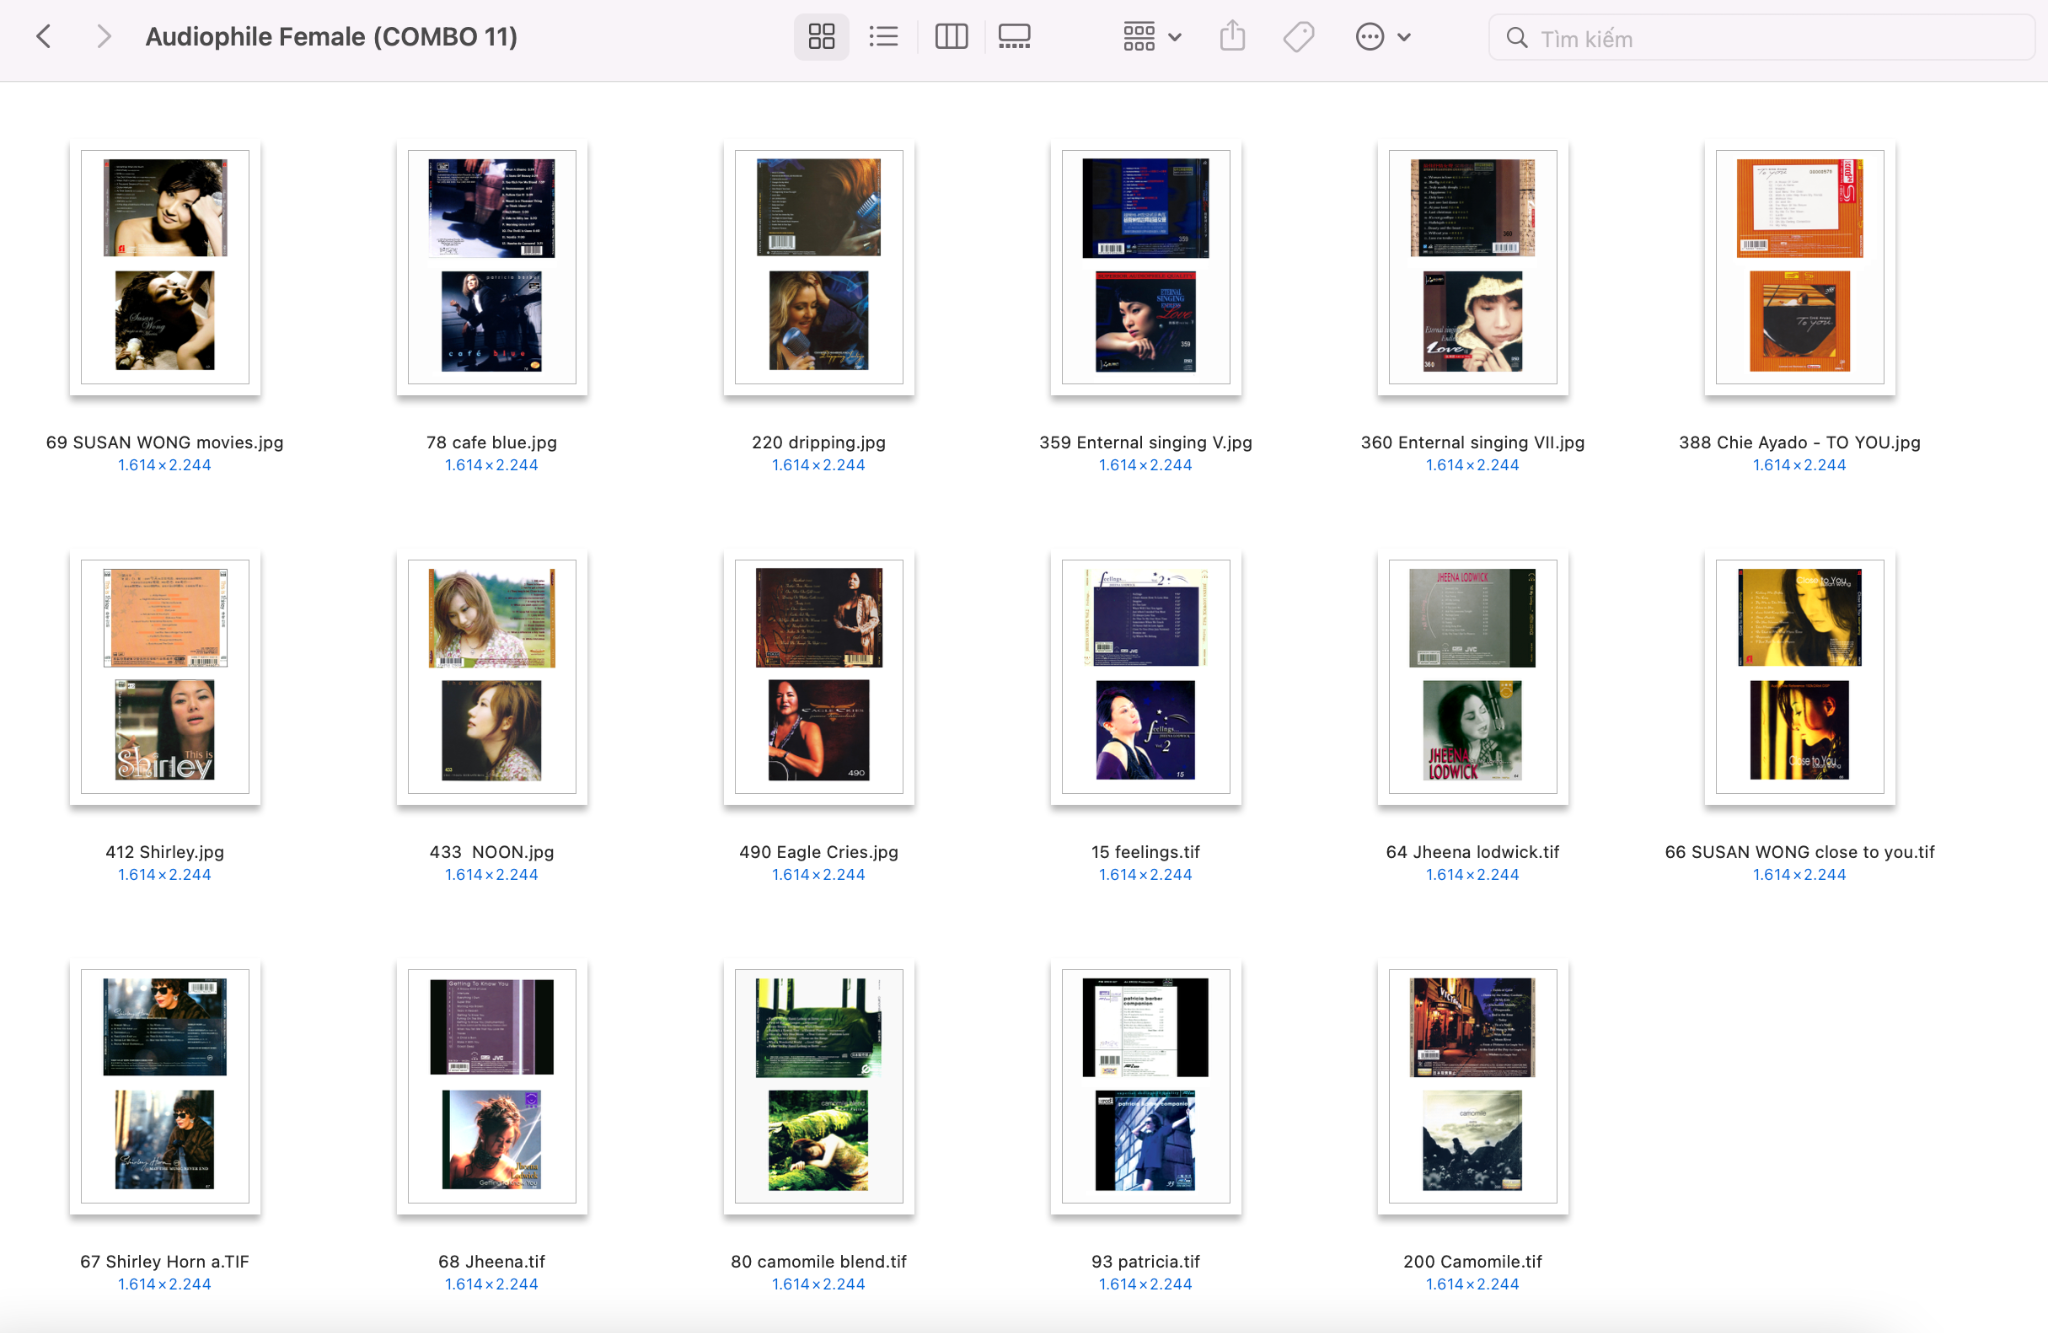Click the file name '93 patricia.tif'

(x=1146, y=1262)
